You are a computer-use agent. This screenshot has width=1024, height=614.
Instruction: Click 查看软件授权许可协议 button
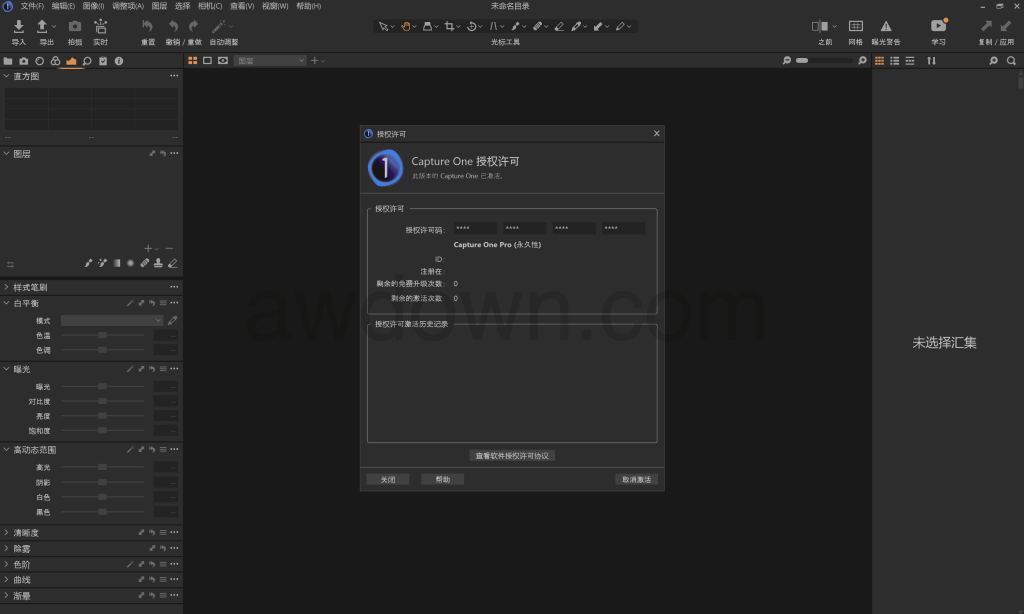pos(512,456)
